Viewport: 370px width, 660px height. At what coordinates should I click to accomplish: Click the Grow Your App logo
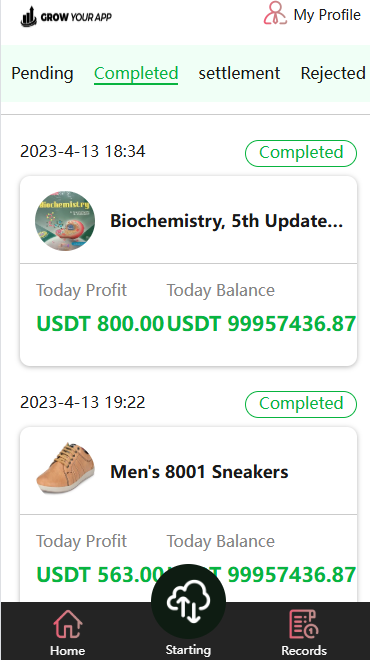pos(66,17)
